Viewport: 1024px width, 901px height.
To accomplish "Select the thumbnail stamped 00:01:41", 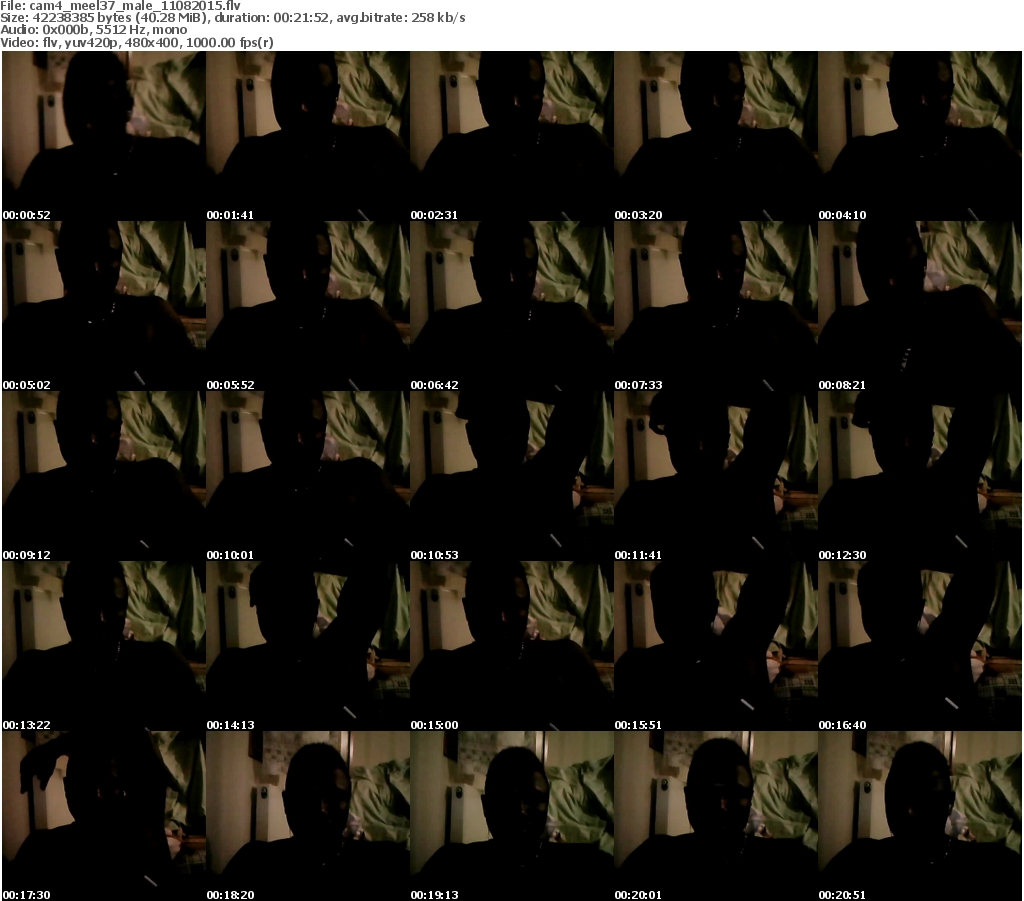I will coord(308,136).
